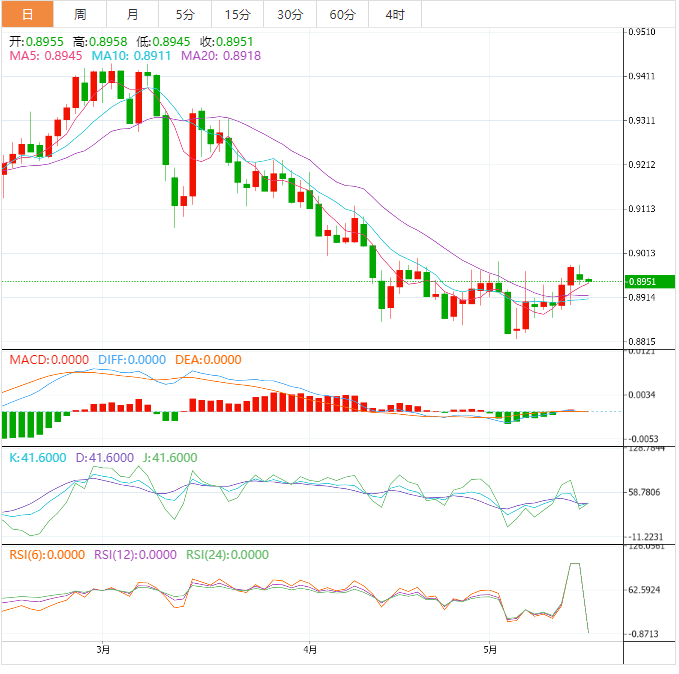Switch to the 月 monthly tab
Screen dimensions: 679x674
tap(133, 14)
